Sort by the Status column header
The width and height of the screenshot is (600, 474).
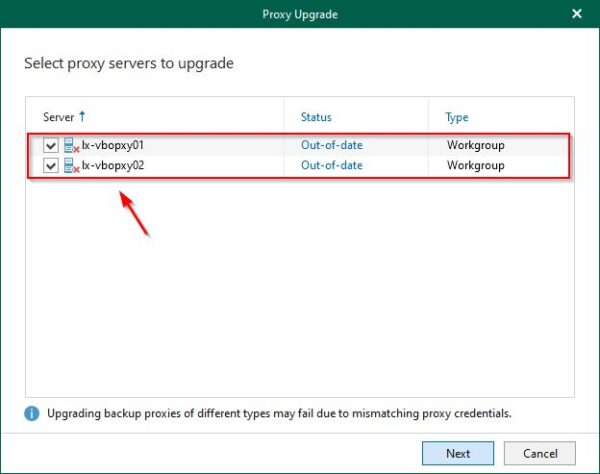point(316,117)
